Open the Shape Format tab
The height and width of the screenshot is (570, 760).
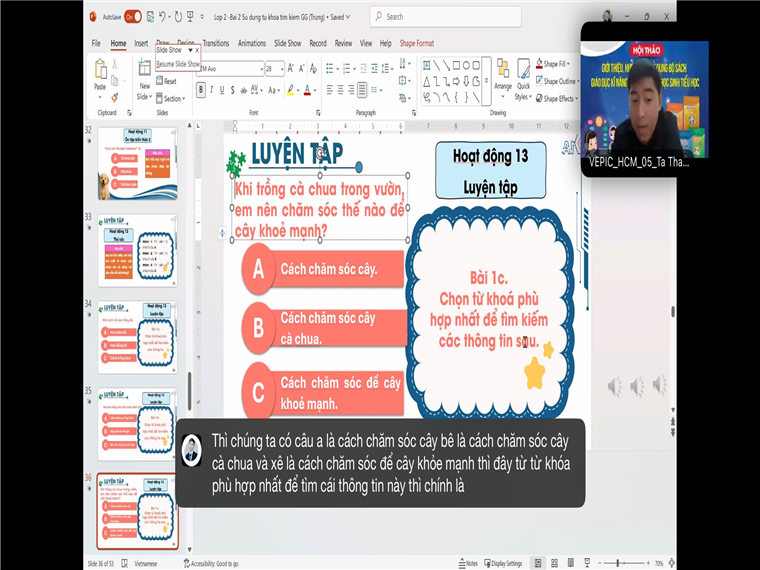point(417,43)
